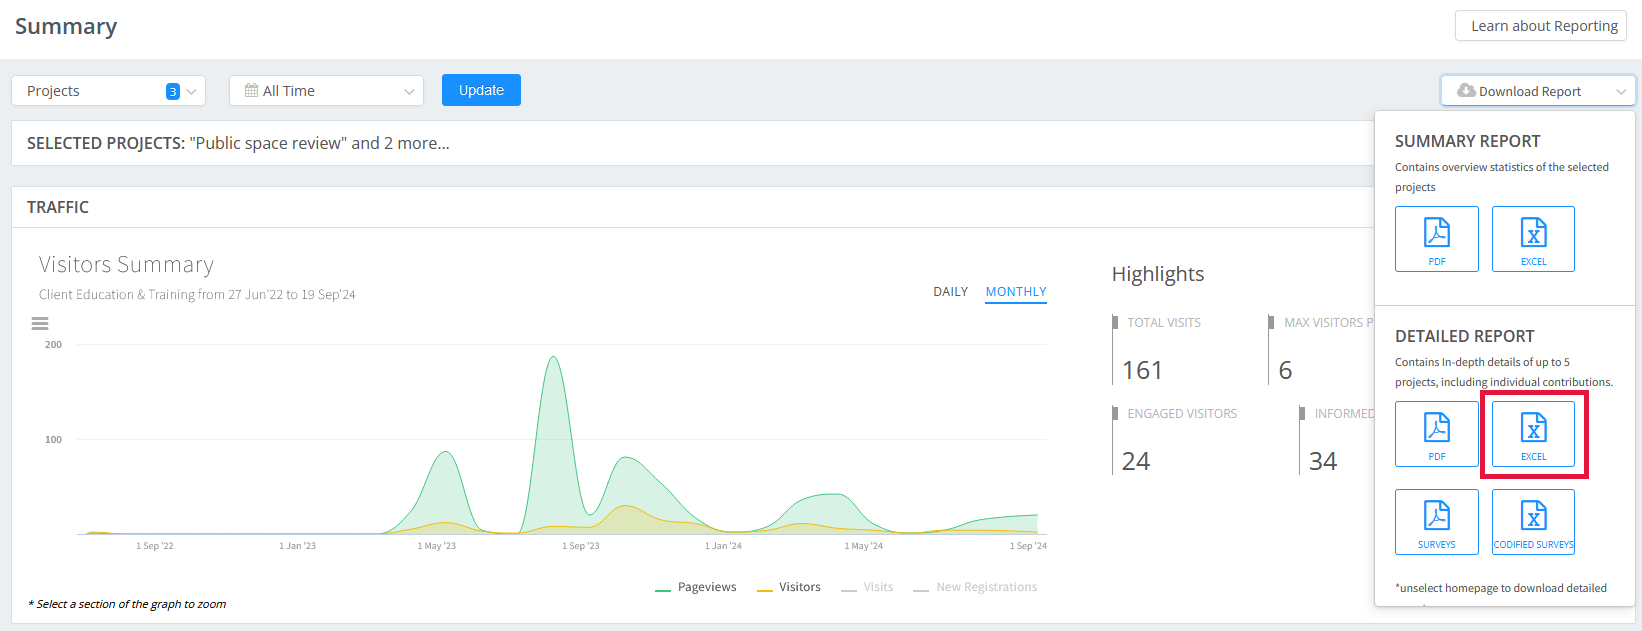This screenshot has width=1642, height=631.
Task: Click the INFORMED value 34
Action: tap(1323, 461)
